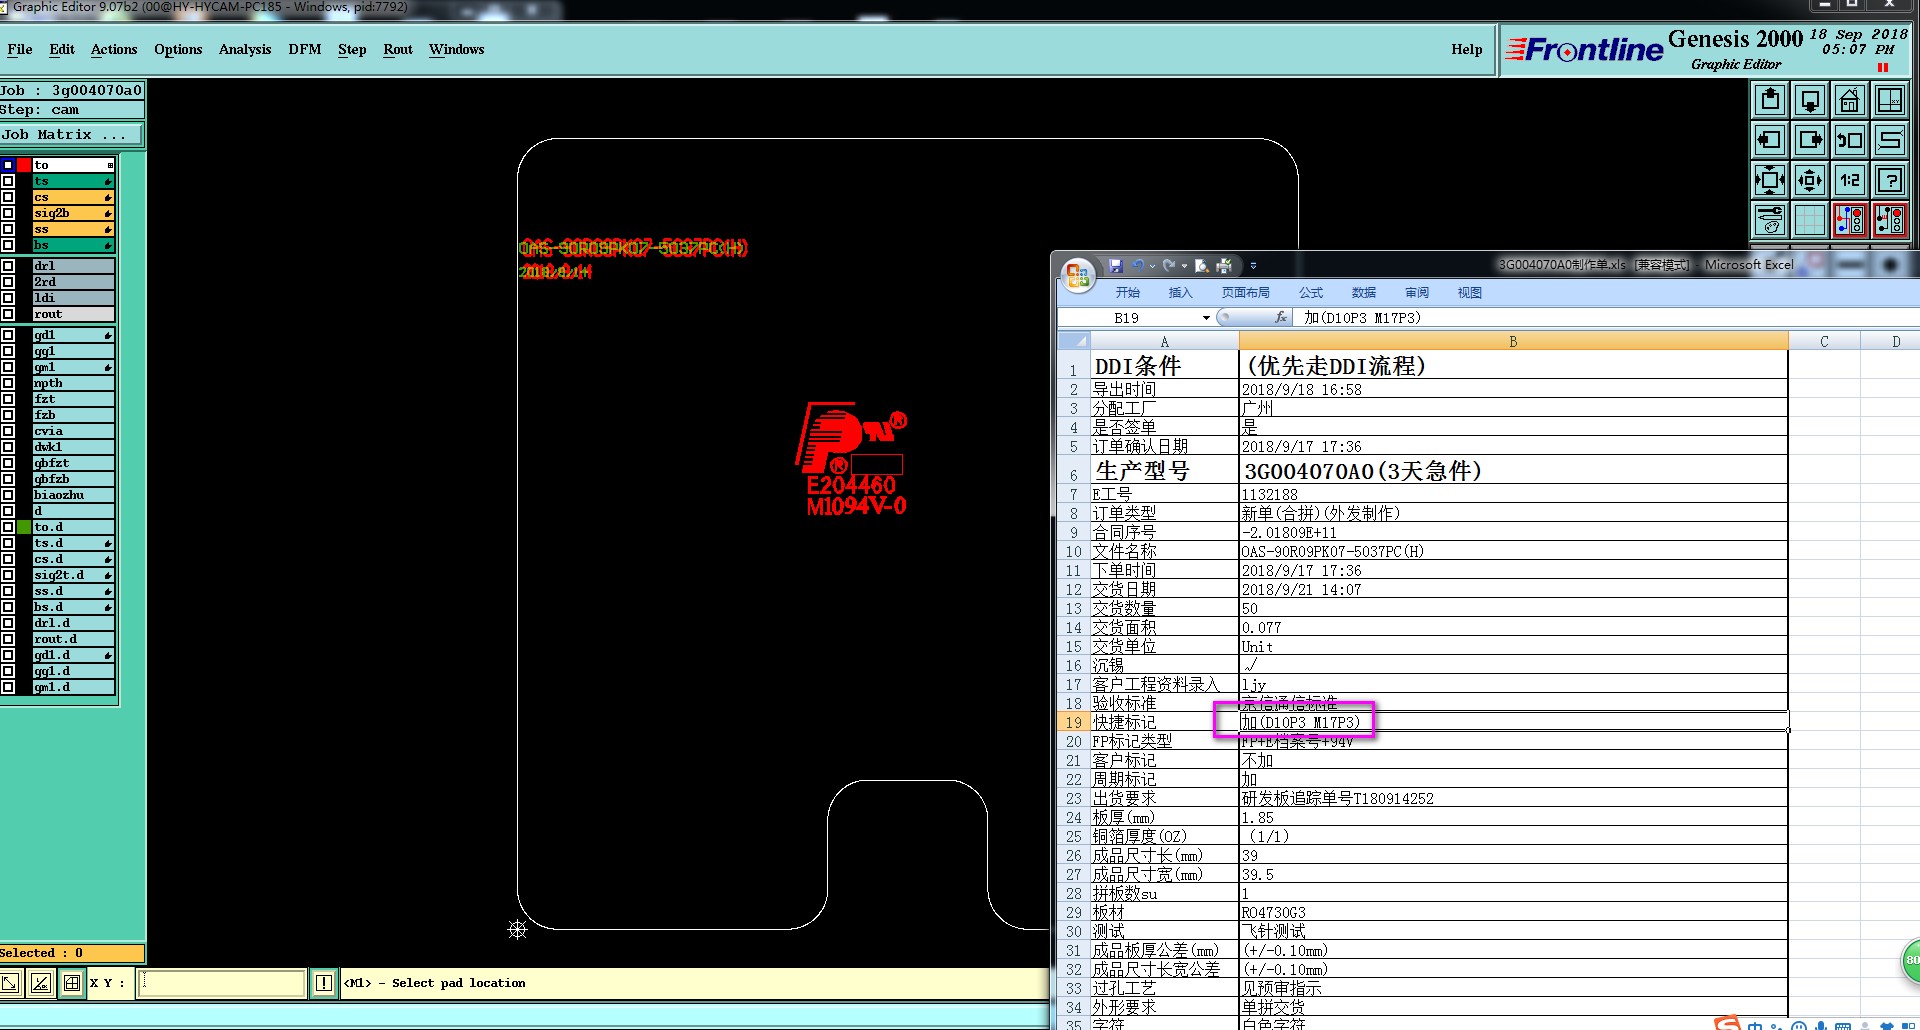Open the Edit menu

pos(62,49)
